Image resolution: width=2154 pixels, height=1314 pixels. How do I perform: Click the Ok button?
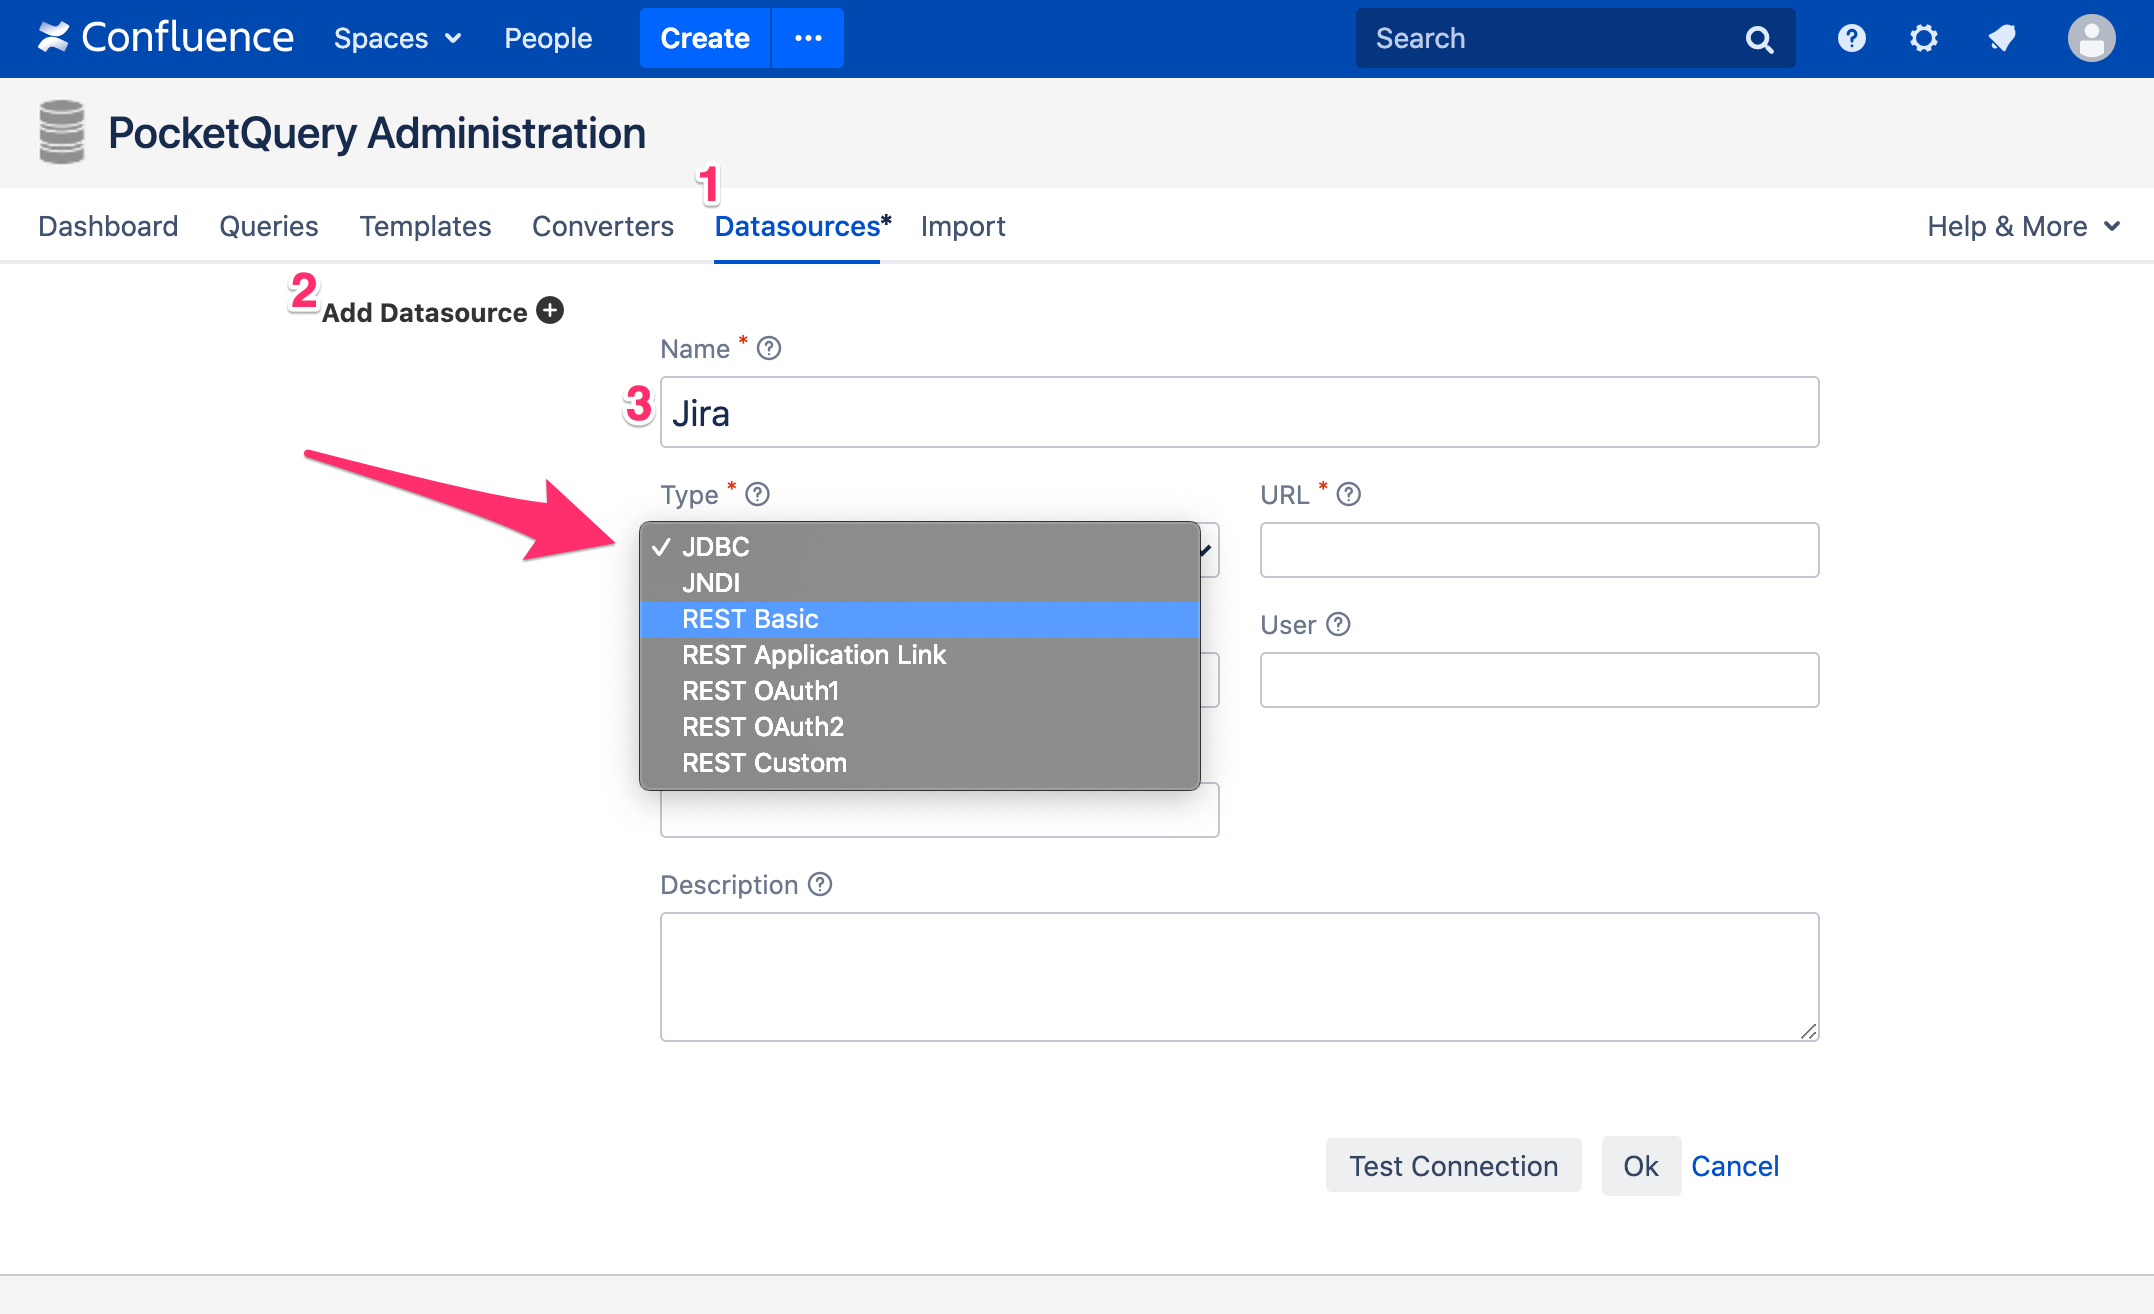click(1641, 1166)
